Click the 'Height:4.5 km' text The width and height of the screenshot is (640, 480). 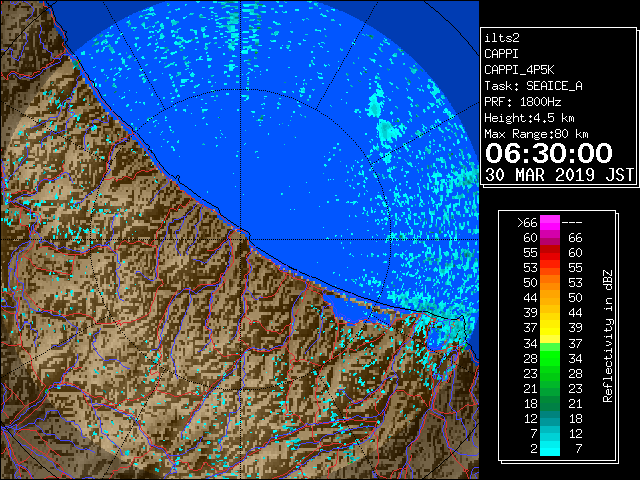point(529,118)
